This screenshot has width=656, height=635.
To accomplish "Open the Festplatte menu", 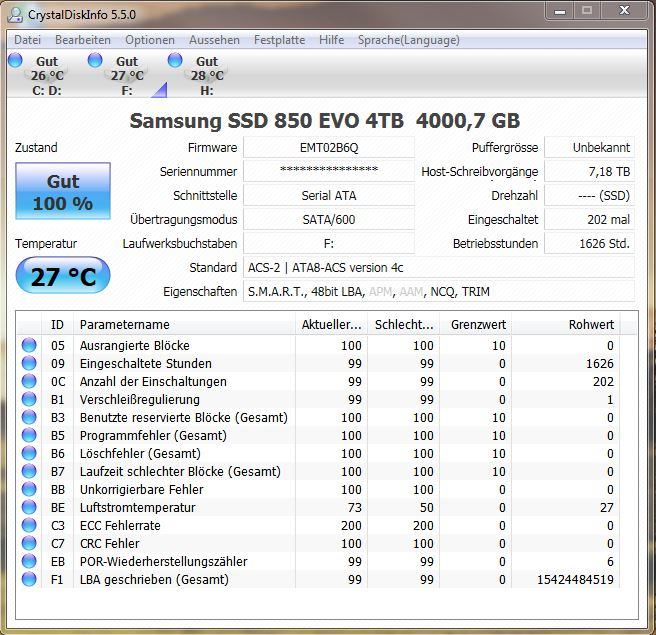I will click(279, 40).
